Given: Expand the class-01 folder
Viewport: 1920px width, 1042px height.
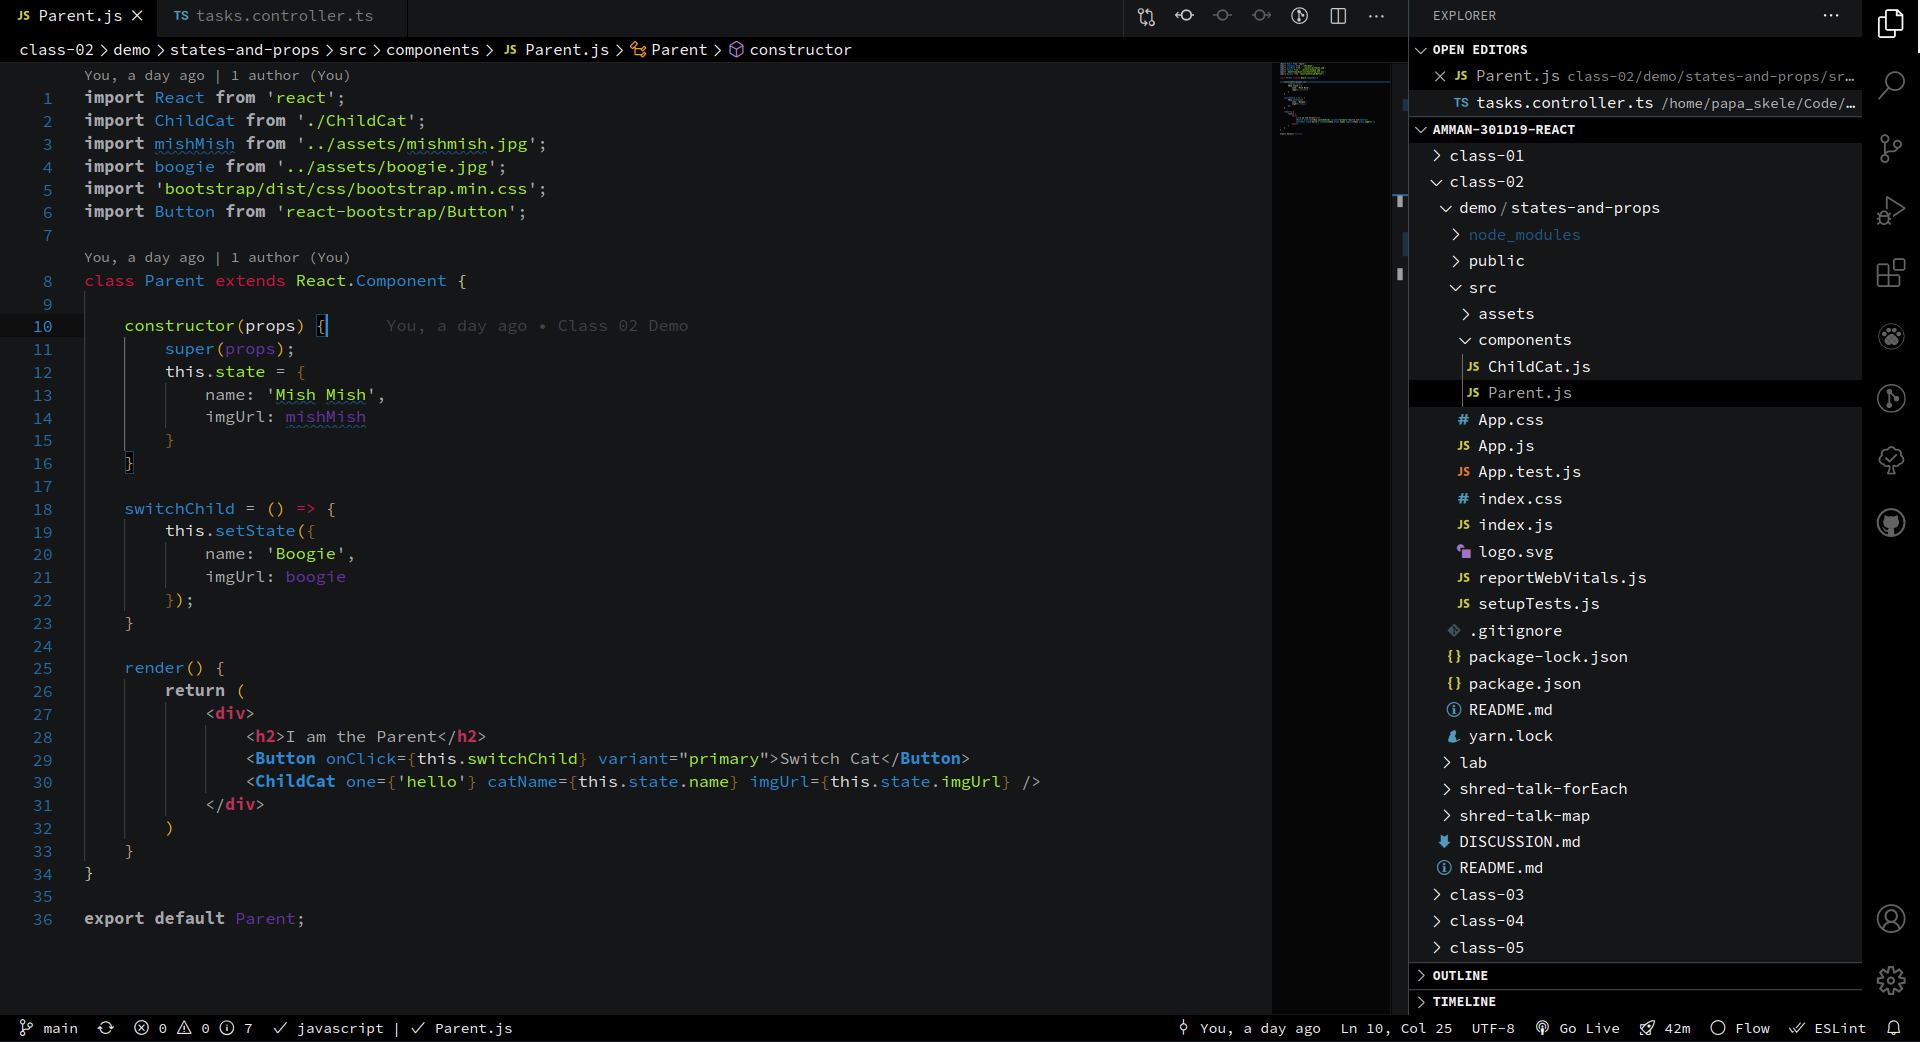Looking at the screenshot, I should 1635,156.
